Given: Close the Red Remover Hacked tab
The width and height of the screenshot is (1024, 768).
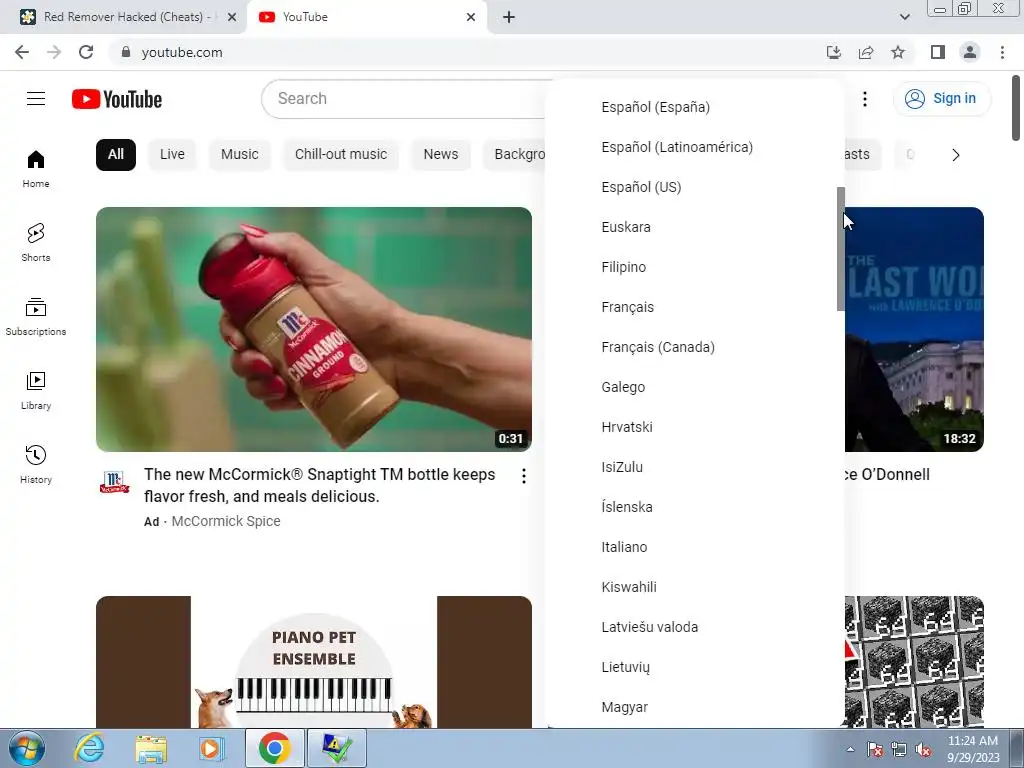Looking at the screenshot, I should (x=232, y=17).
